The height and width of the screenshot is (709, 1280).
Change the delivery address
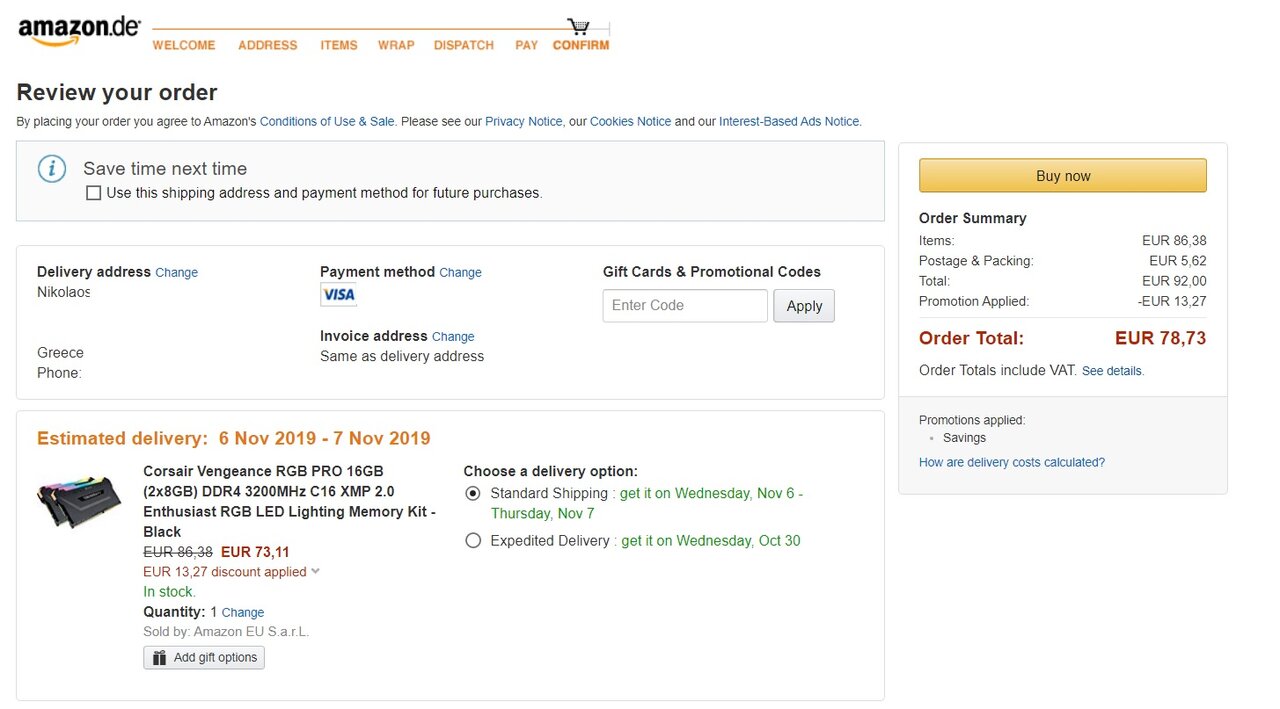(177, 272)
